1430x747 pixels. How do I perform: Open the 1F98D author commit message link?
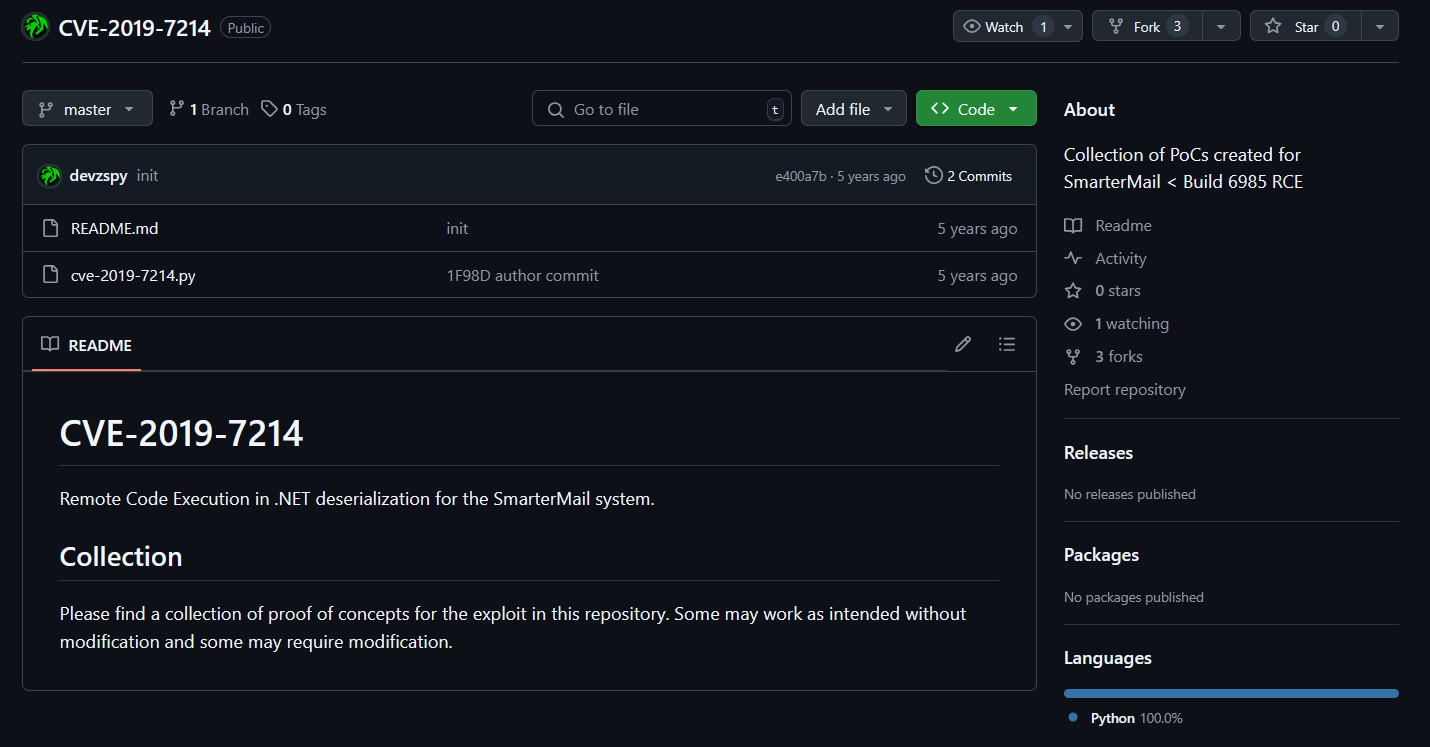coord(522,275)
